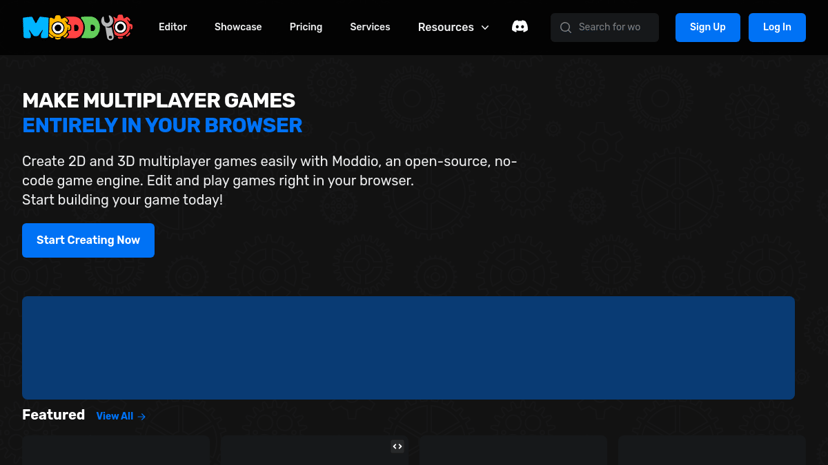828x465 pixels.
Task: Click the ENTIRELY IN YOUR BROWSER heading
Action: click(x=162, y=126)
